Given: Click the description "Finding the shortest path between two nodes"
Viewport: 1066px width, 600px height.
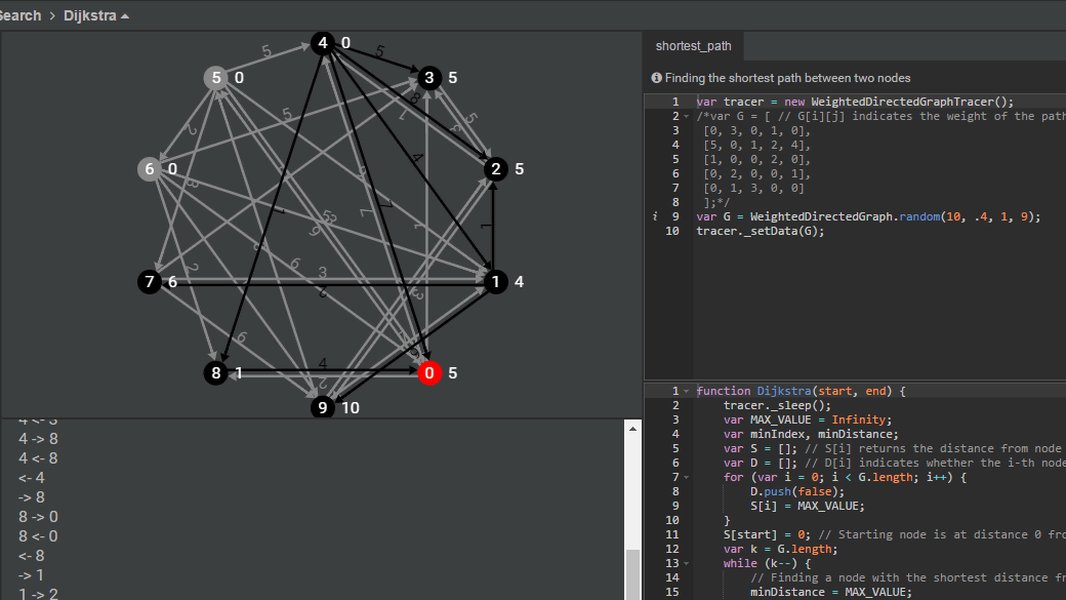Looking at the screenshot, I should [x=787, y=78].
